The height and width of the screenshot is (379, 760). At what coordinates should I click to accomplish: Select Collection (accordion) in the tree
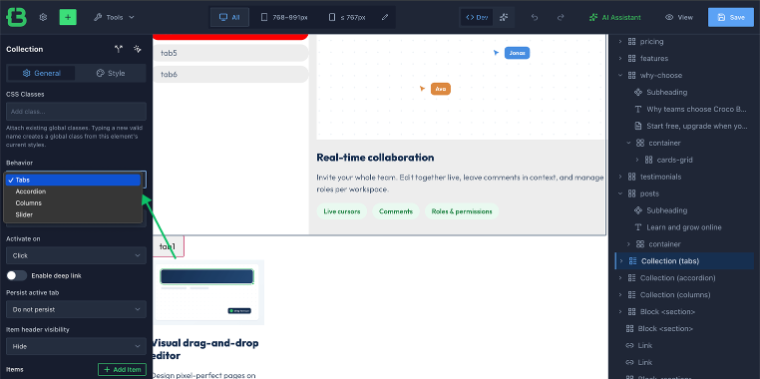(678, 278)
